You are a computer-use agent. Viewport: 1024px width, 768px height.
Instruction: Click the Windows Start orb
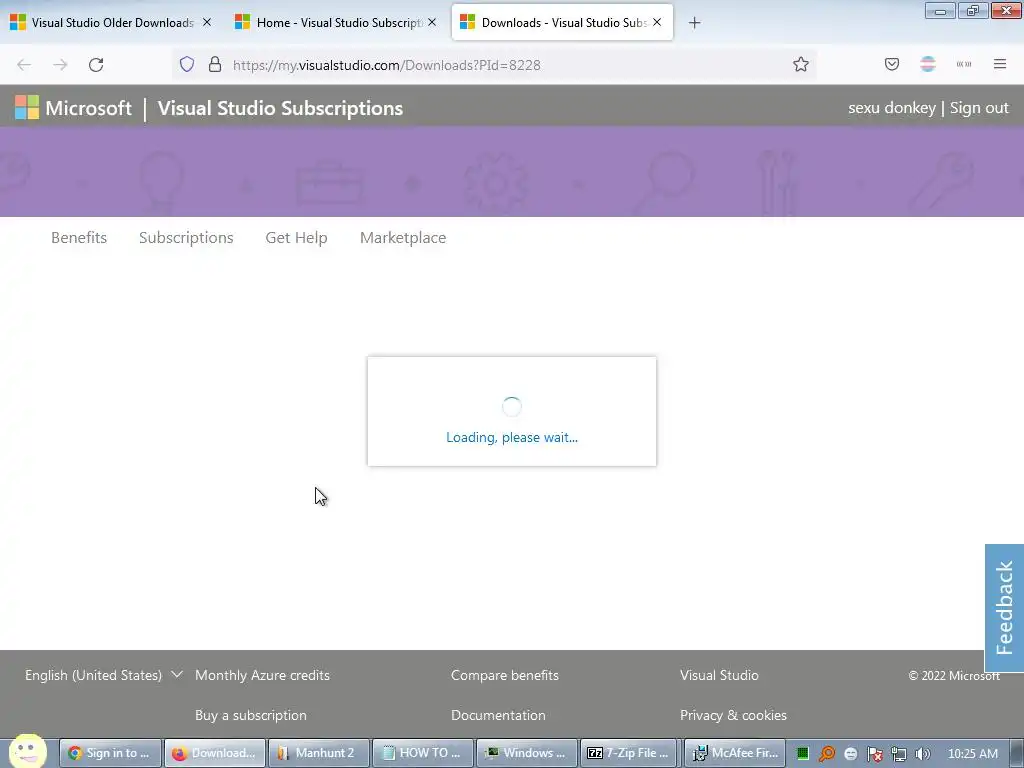[x=27, y=752]
